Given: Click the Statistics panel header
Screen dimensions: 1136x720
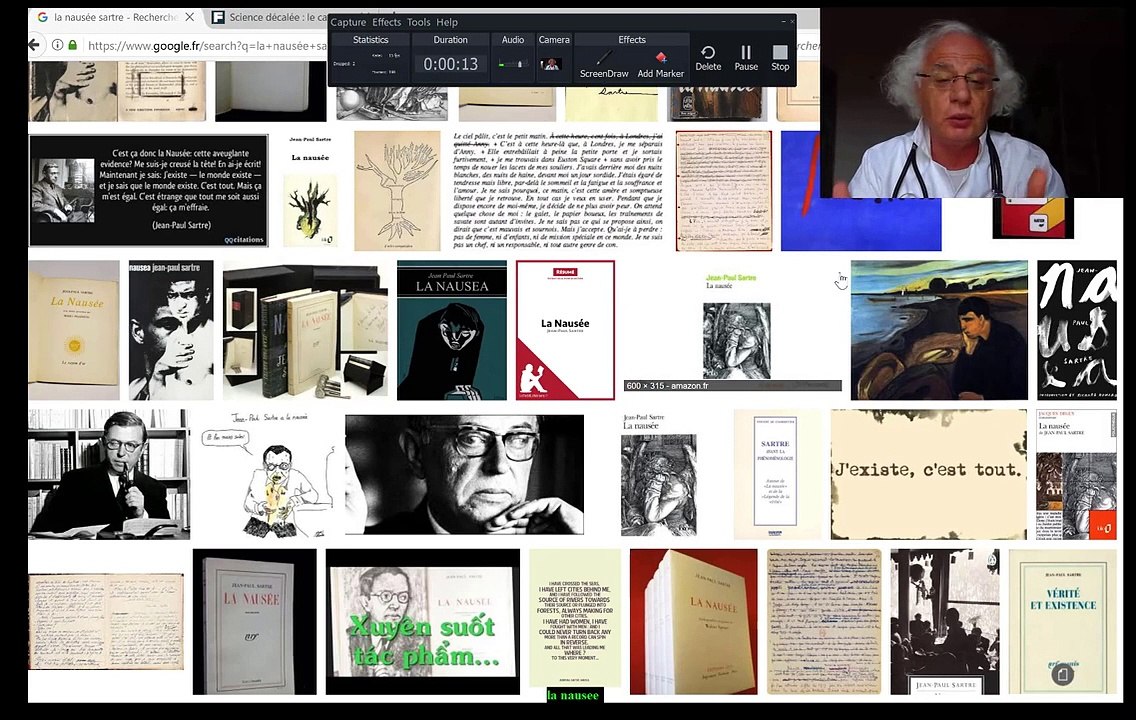Looking at the screenshot, I should coord(370,40).
